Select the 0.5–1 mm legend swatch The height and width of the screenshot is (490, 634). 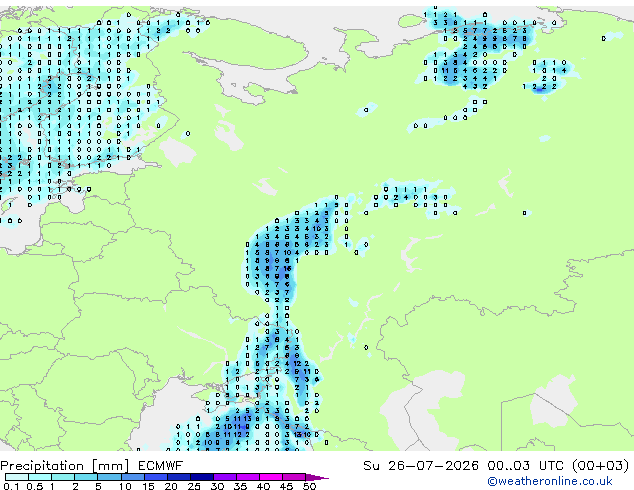[x=40, y=477]
